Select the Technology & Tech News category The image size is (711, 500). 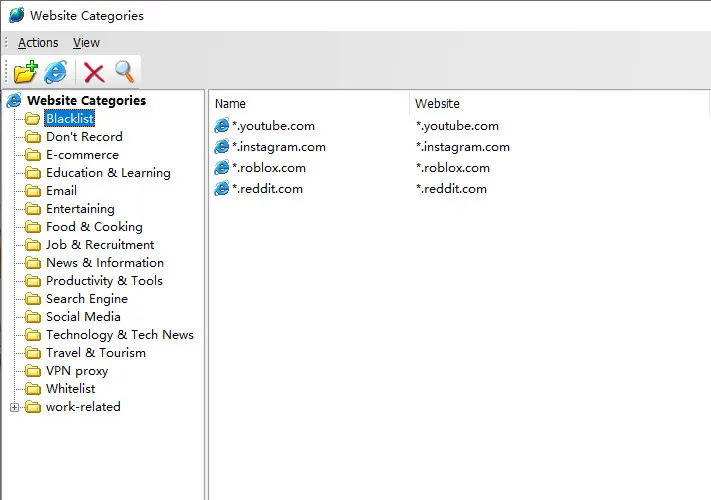click(120, 335)
